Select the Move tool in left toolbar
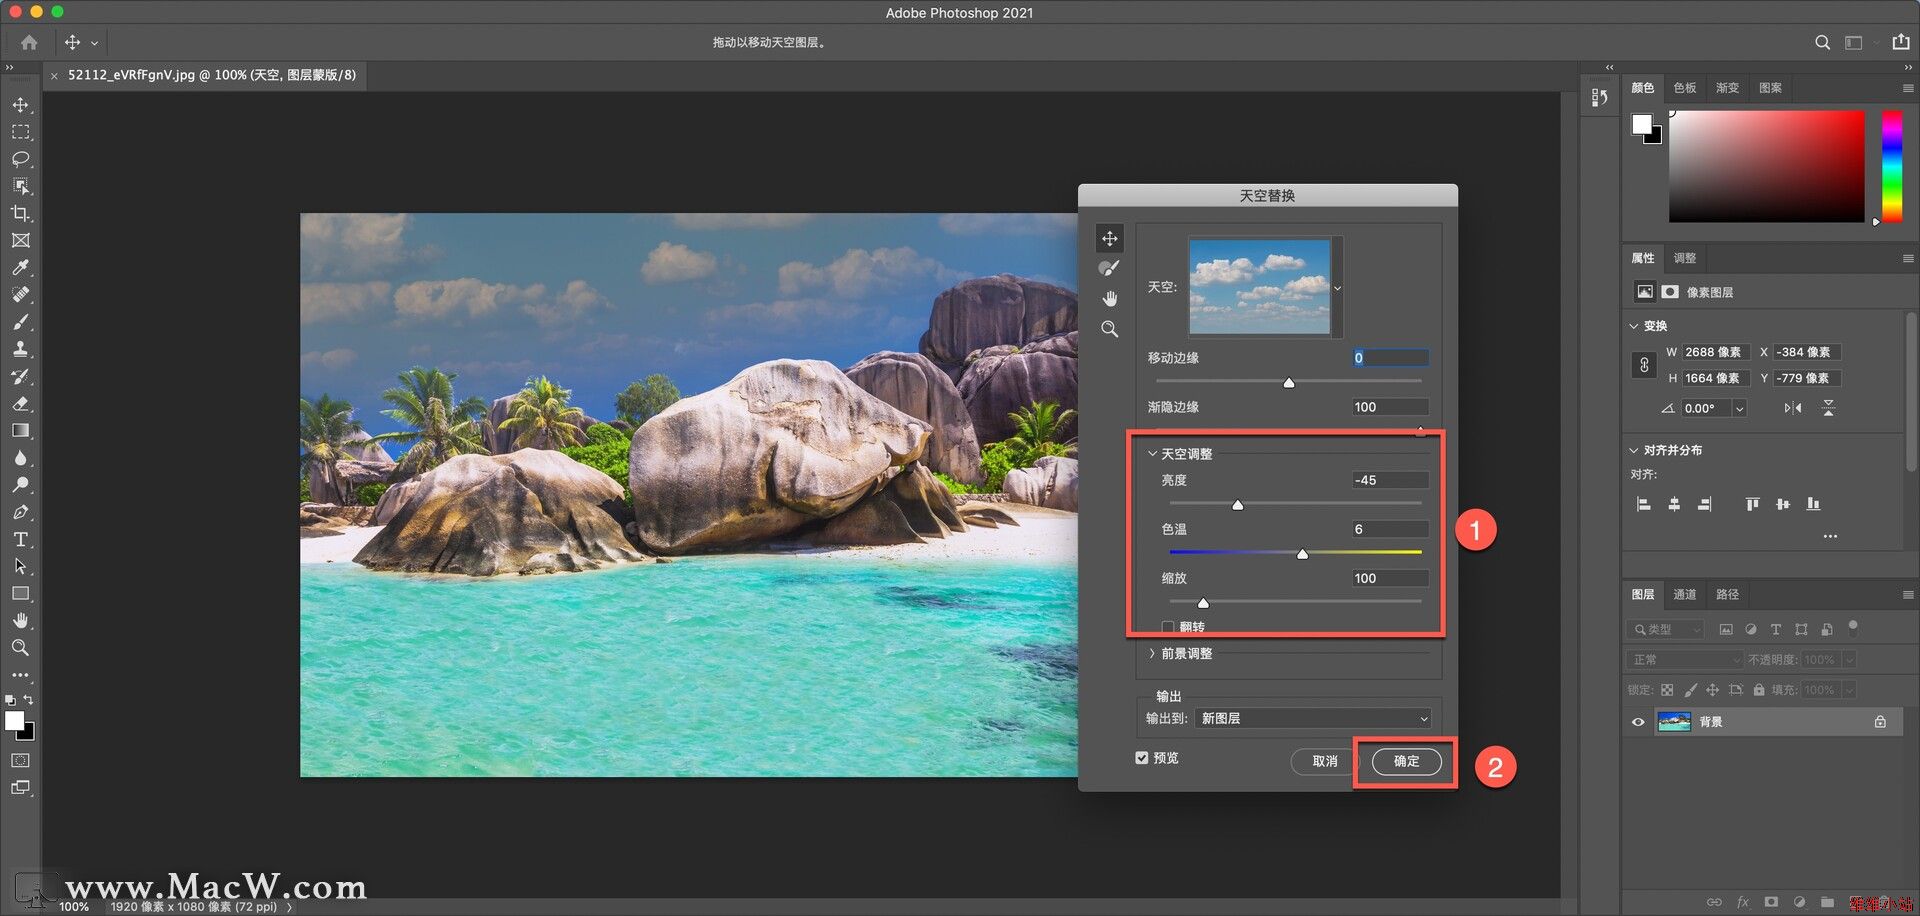This screenshot has height=916, width=1920. [20, 105]
